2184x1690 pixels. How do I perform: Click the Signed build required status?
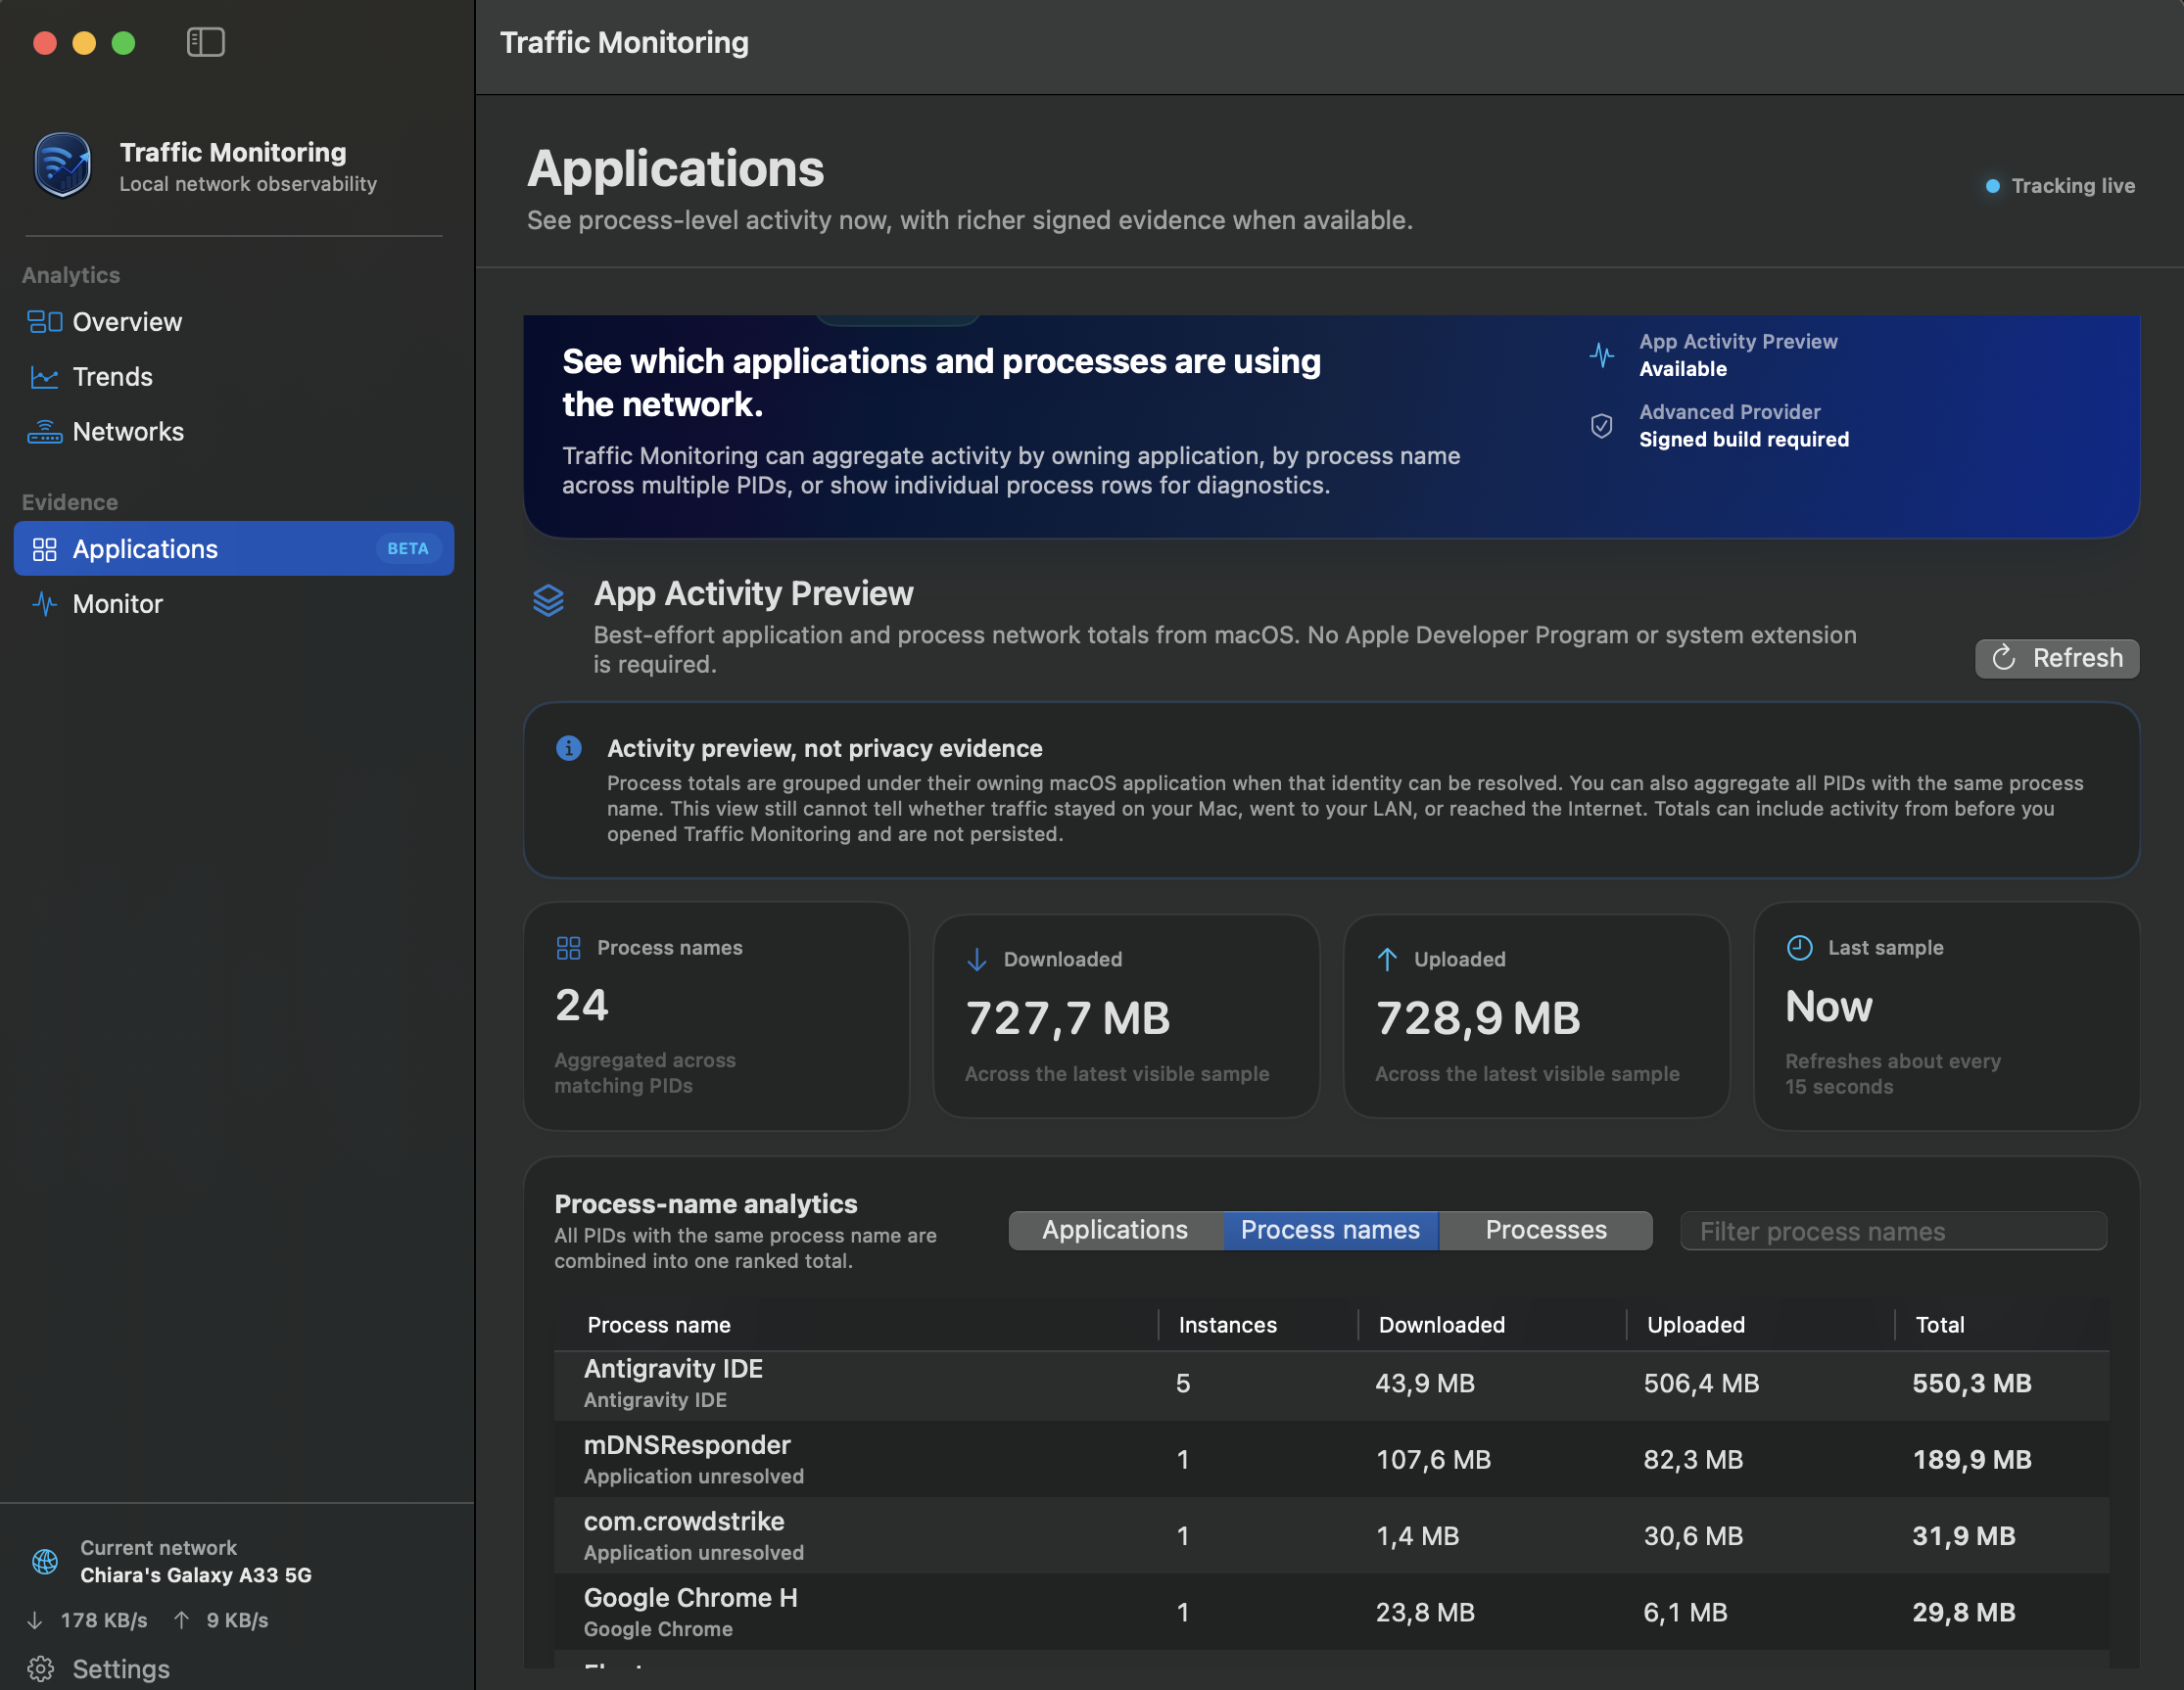[x=1744, y=439]
